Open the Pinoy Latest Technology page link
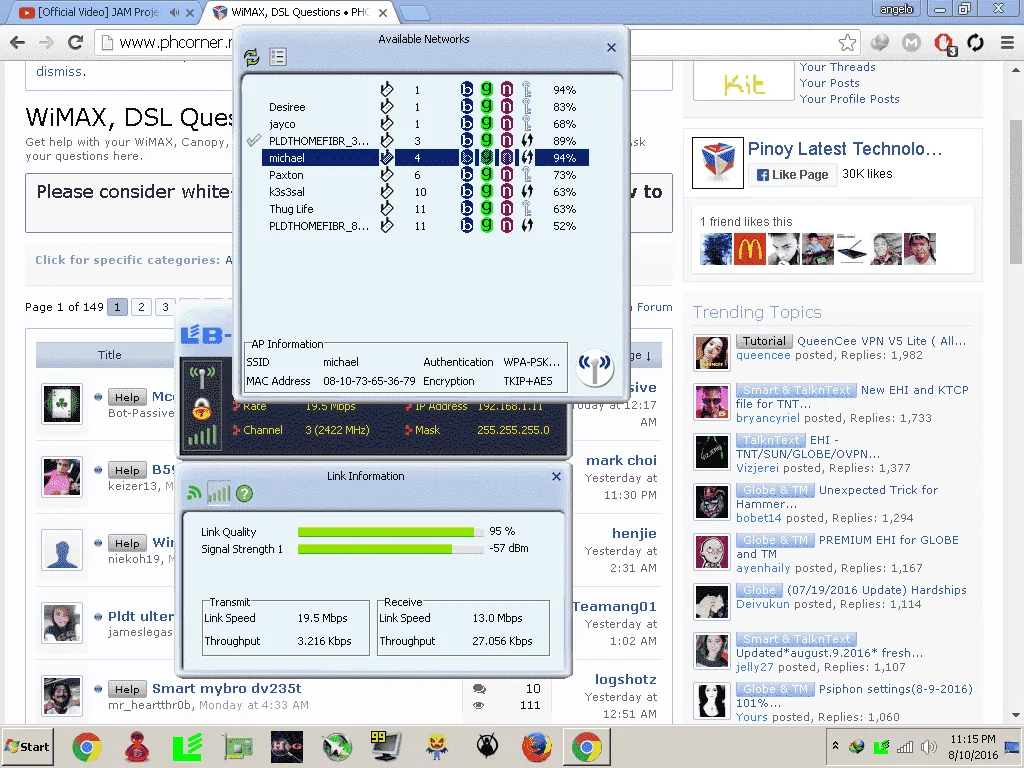The width and height of the screenshot is (1024, 768). click(x=844, y=149)
